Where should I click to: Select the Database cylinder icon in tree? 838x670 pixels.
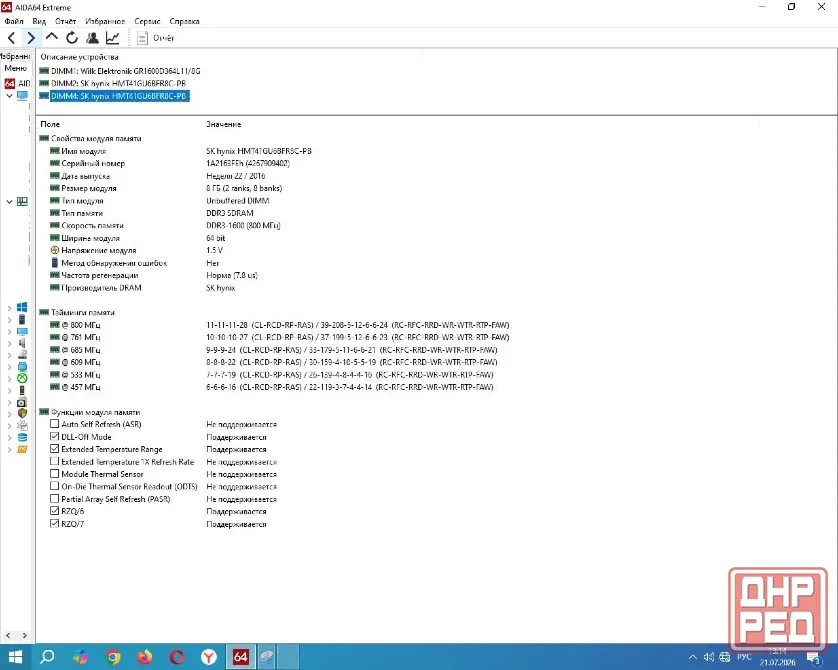[x=22, y=437]
